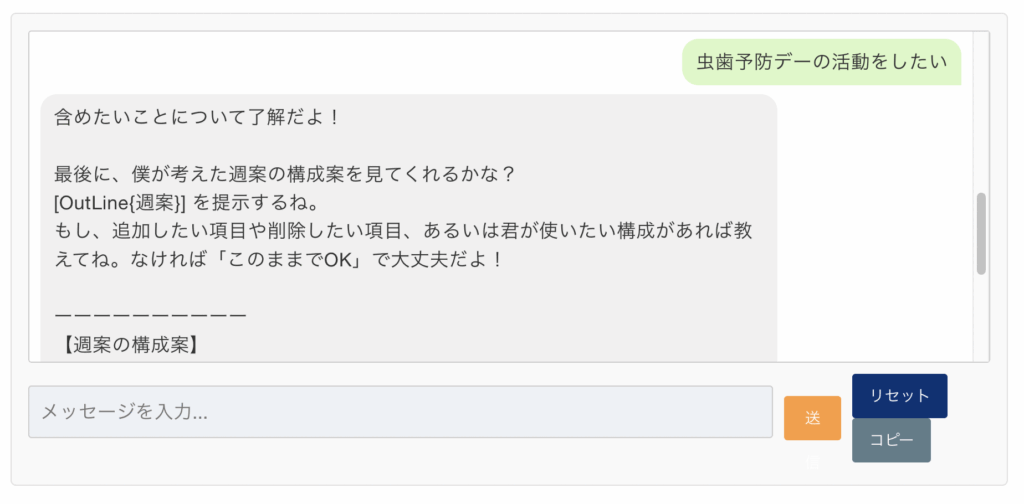Click the text を提示するね。

click(257, 204)
